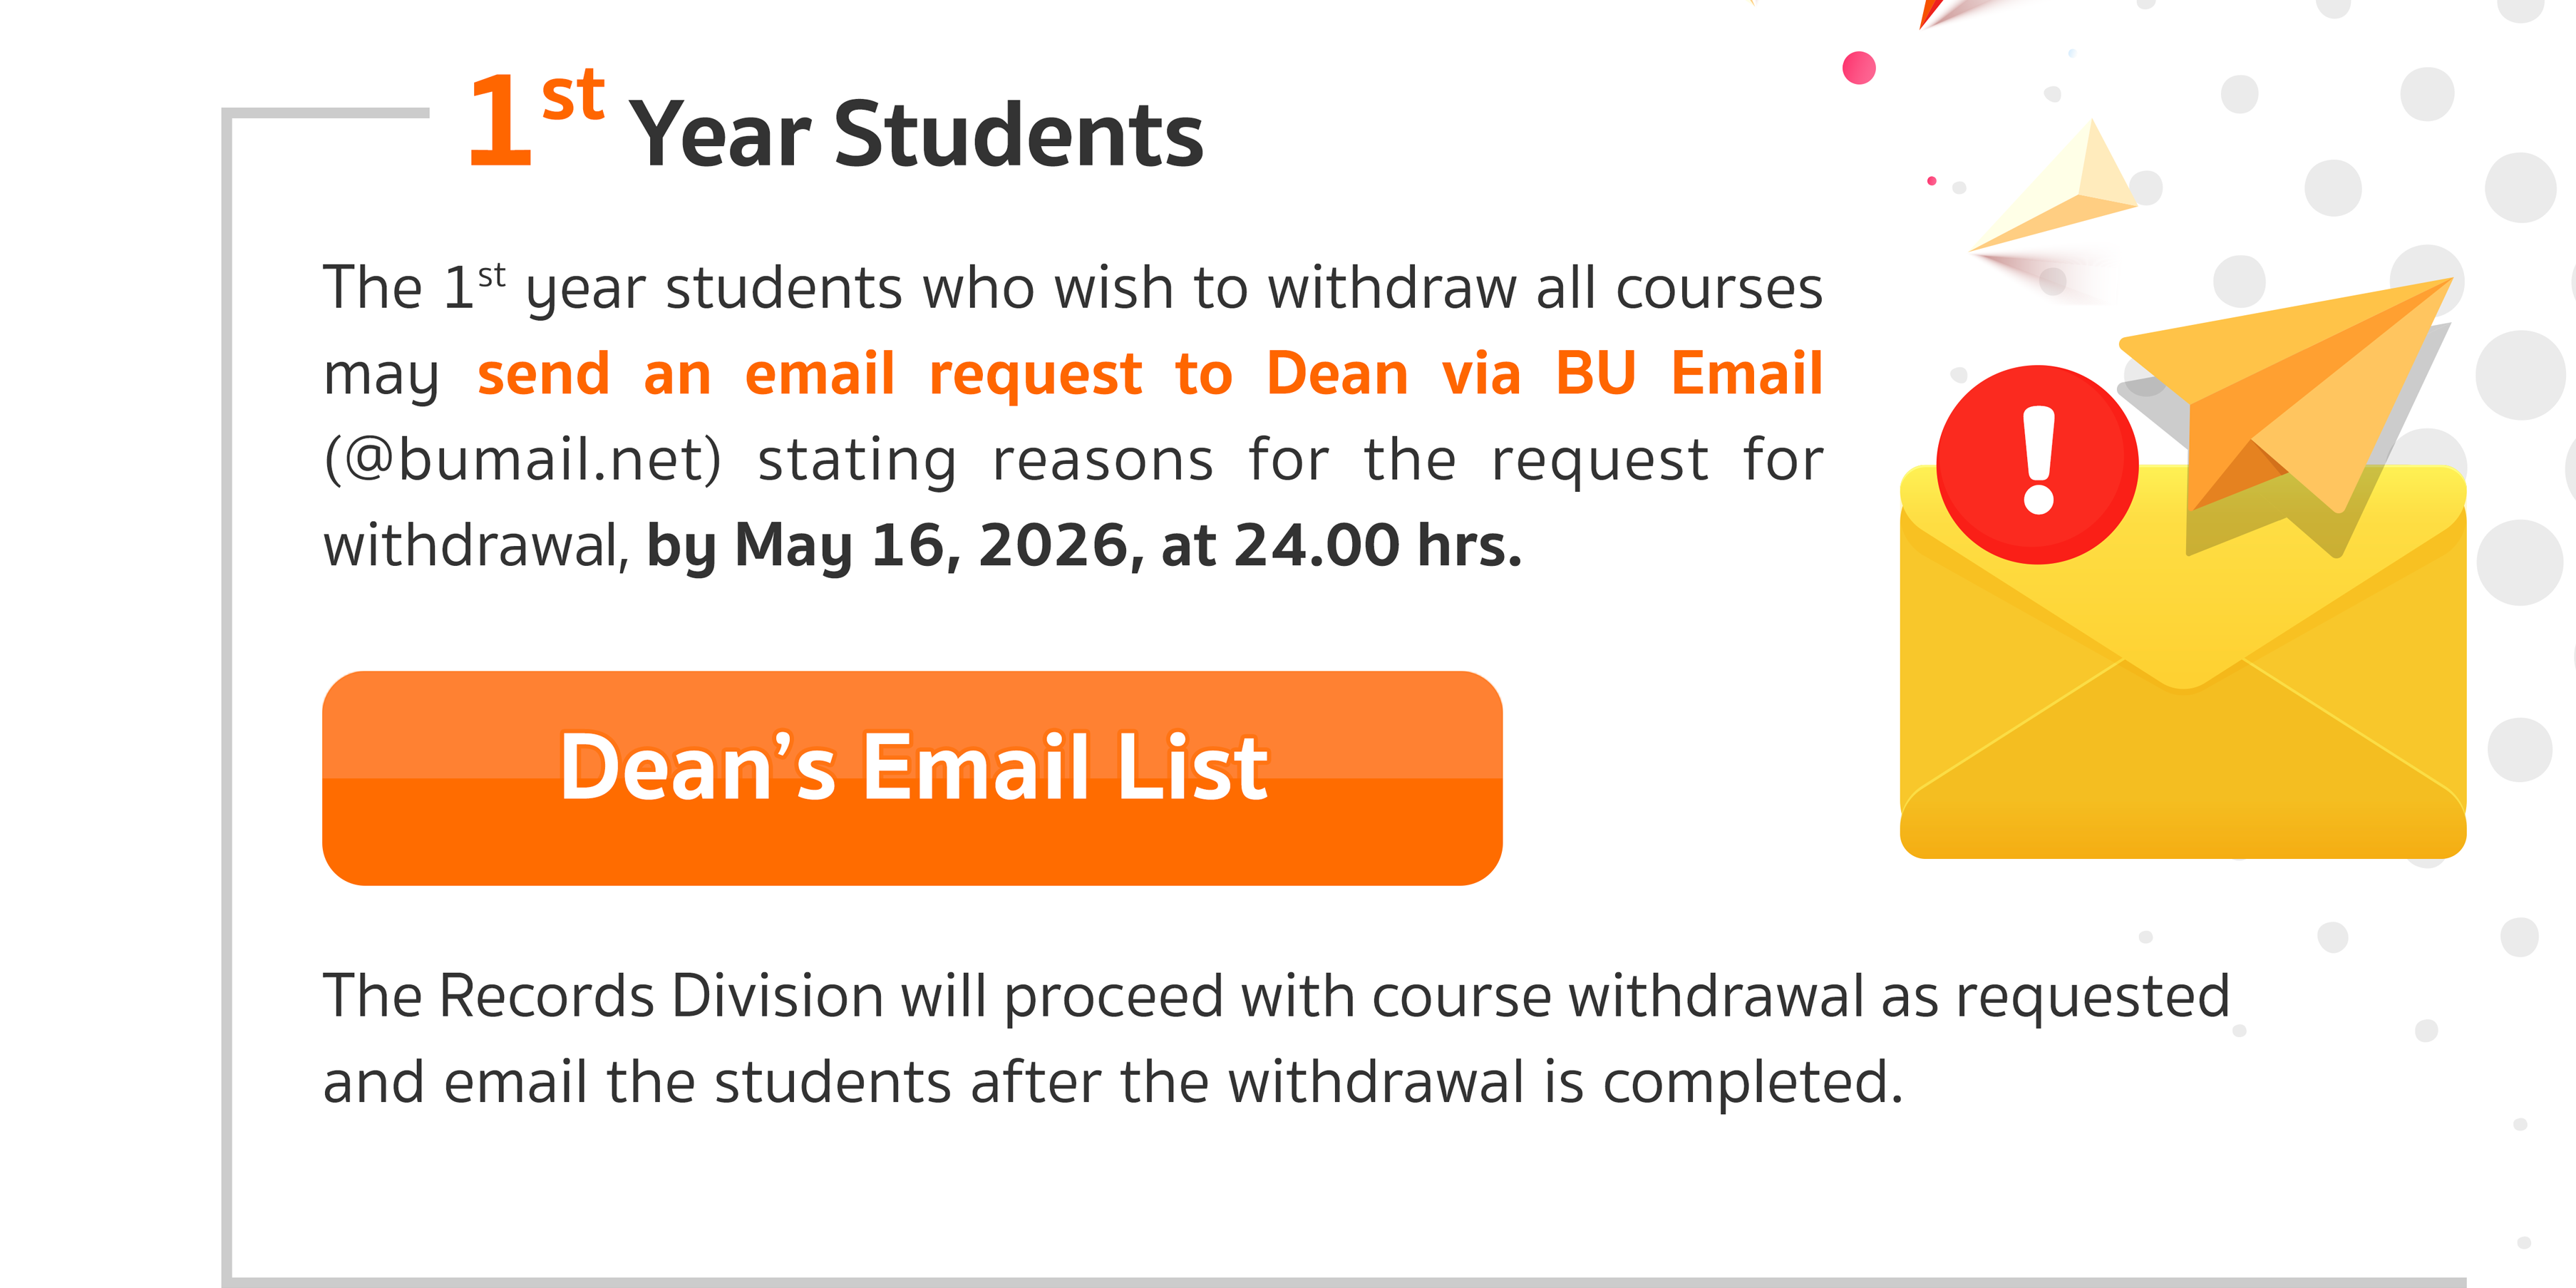Click the large pink dot decoration
2576x1288 pixels.
1859,68
